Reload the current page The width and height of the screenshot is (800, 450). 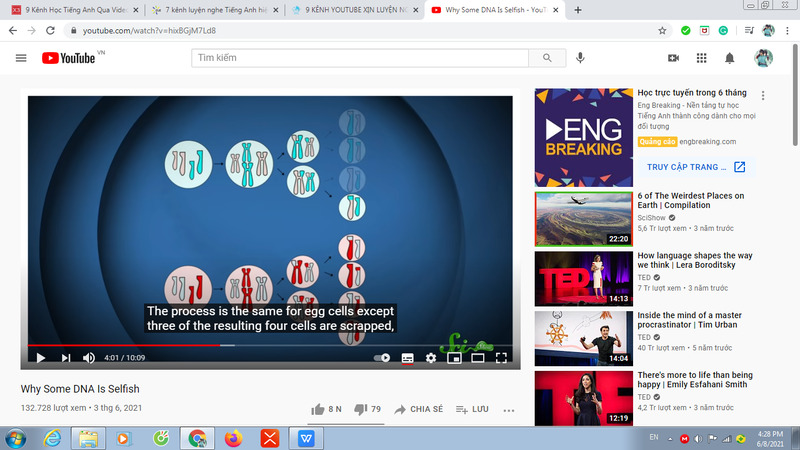(x=50, y=31)
